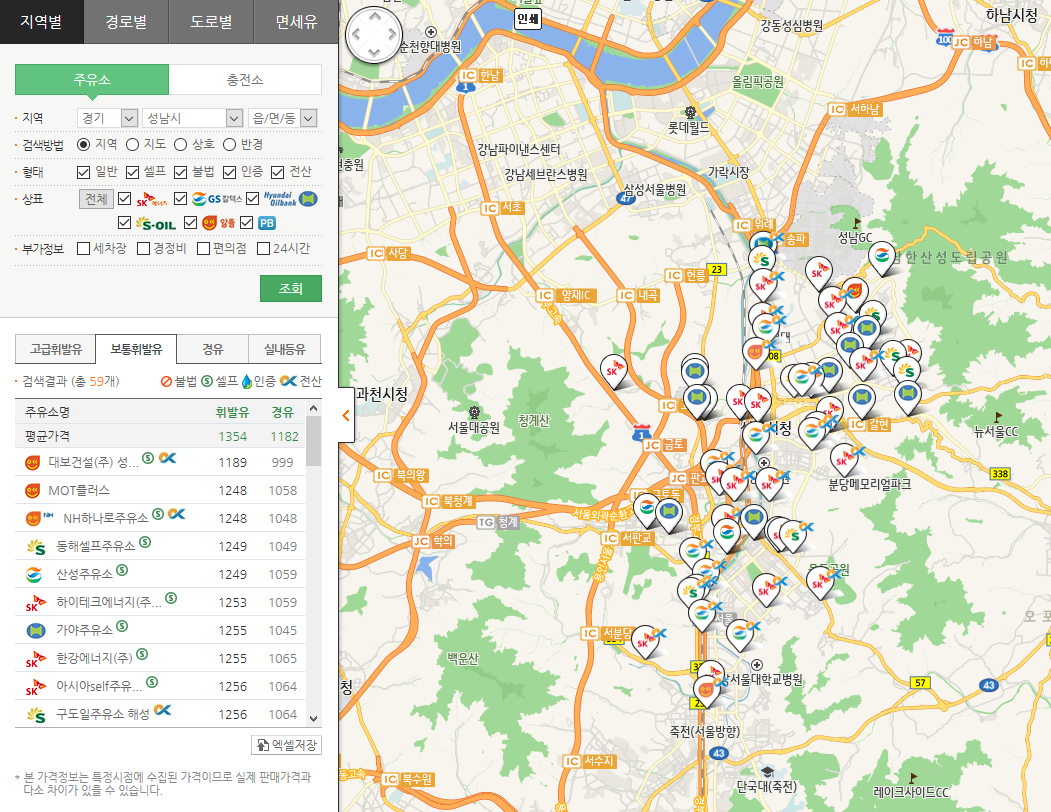Enable the 세차장 additional filter
1051x812 pixels.
[x=84, y=249]
